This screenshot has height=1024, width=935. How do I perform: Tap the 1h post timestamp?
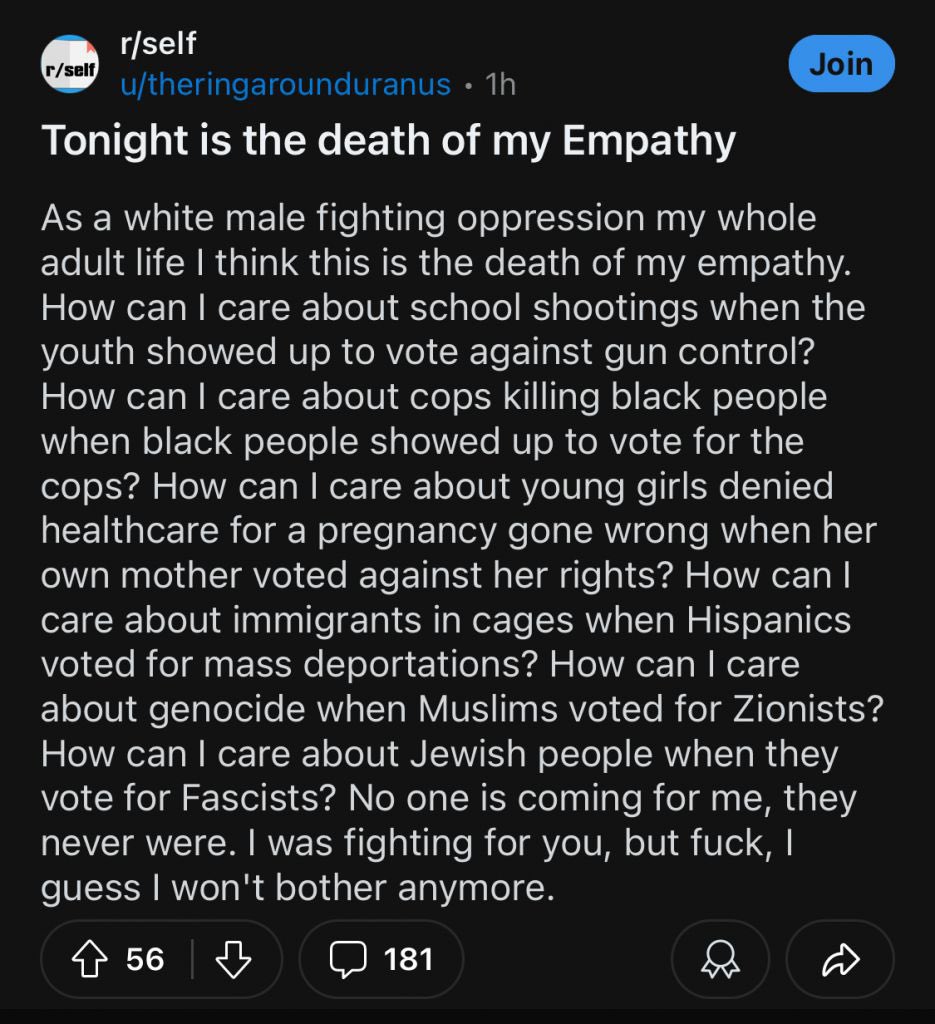point(500,85)
